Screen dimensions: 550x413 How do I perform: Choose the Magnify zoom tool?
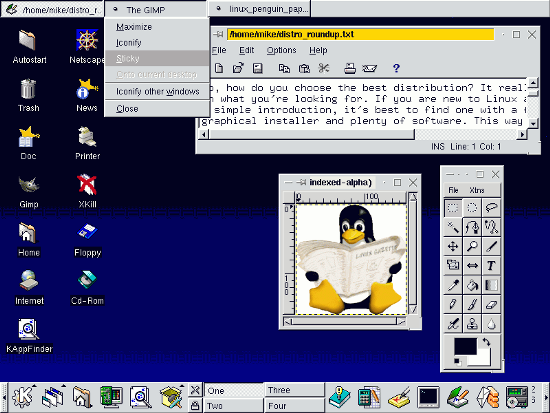(x=472, y=246)
